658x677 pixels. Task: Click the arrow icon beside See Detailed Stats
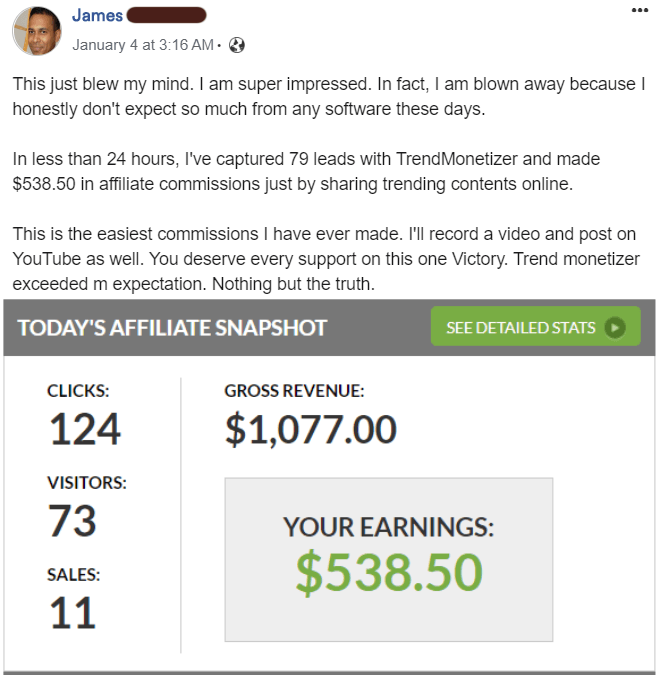pos(615,327)
